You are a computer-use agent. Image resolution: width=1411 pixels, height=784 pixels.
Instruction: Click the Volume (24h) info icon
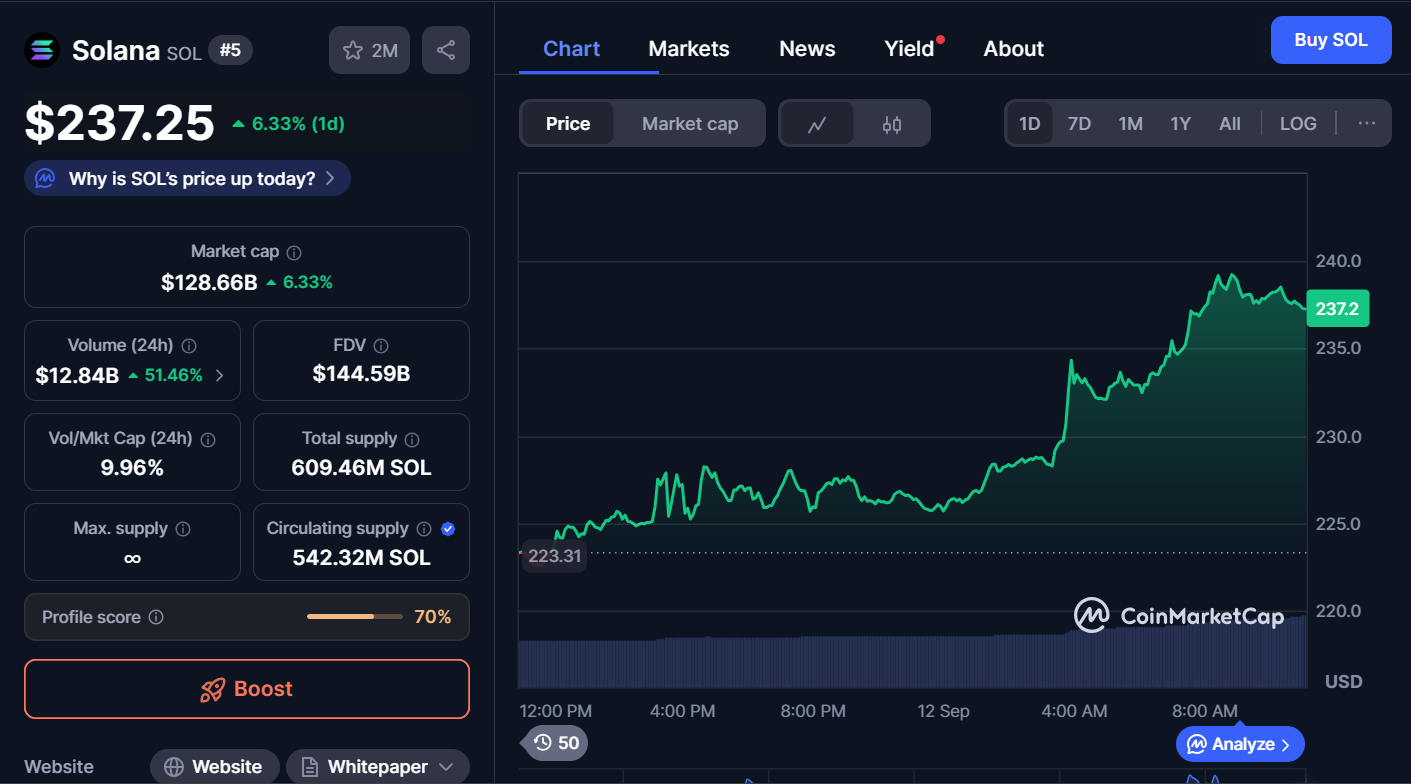pos(189,346)
